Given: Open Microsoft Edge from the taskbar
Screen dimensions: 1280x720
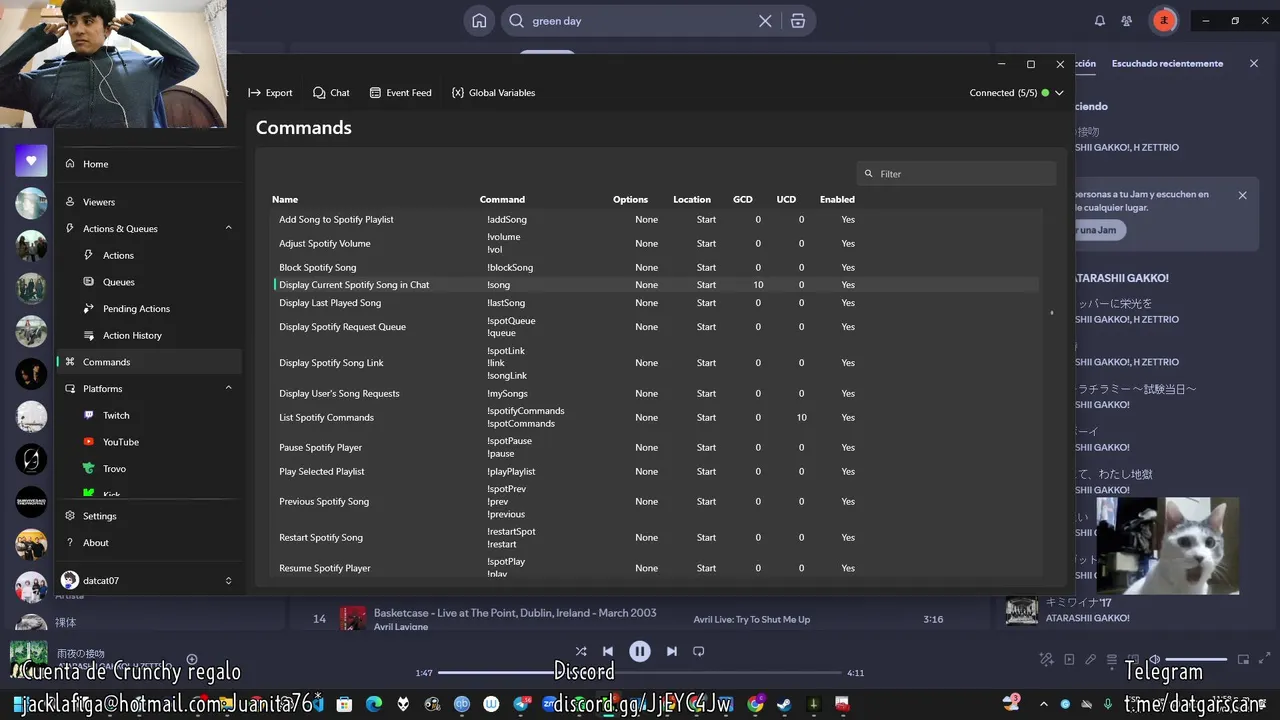Looking at the screenshot, I should tap(374, 704).
